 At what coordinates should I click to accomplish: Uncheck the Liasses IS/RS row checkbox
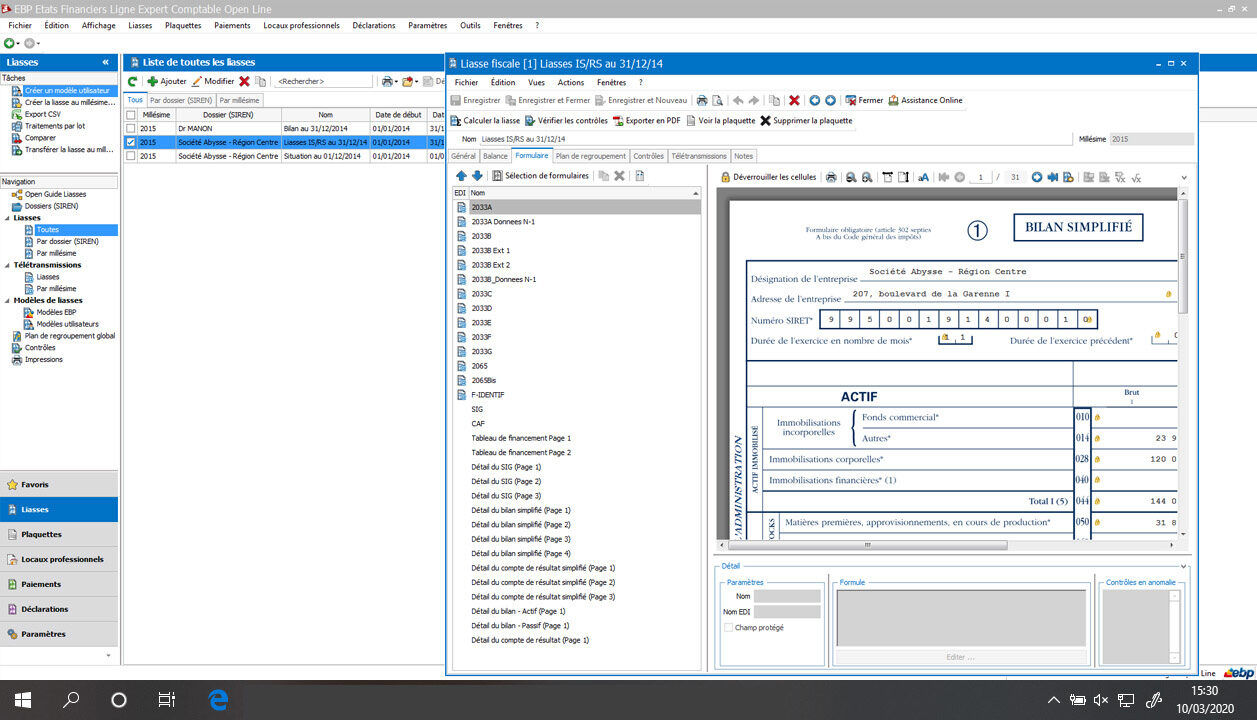[130, 142]
